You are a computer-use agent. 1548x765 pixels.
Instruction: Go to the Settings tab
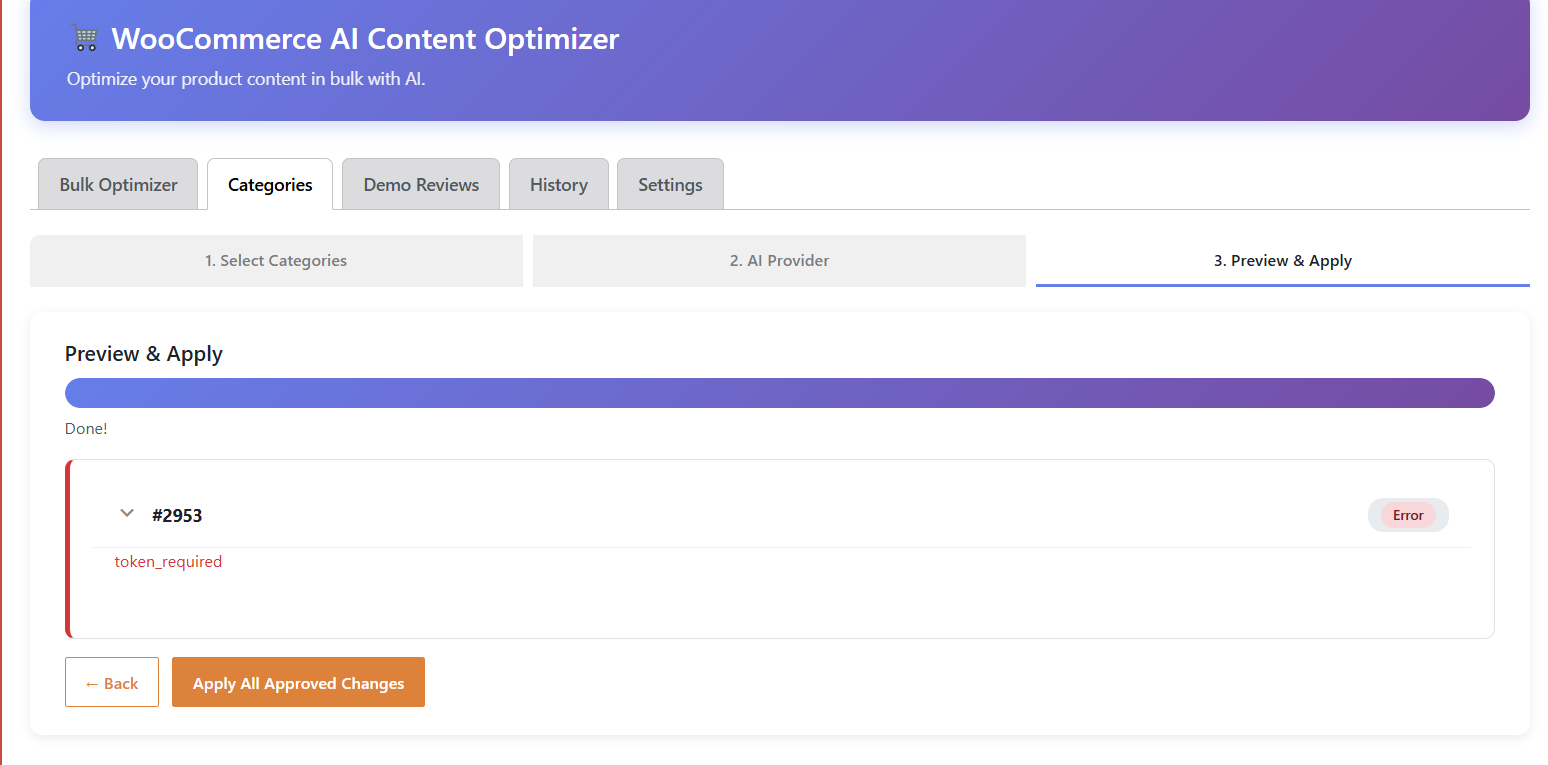click(670, 184)
